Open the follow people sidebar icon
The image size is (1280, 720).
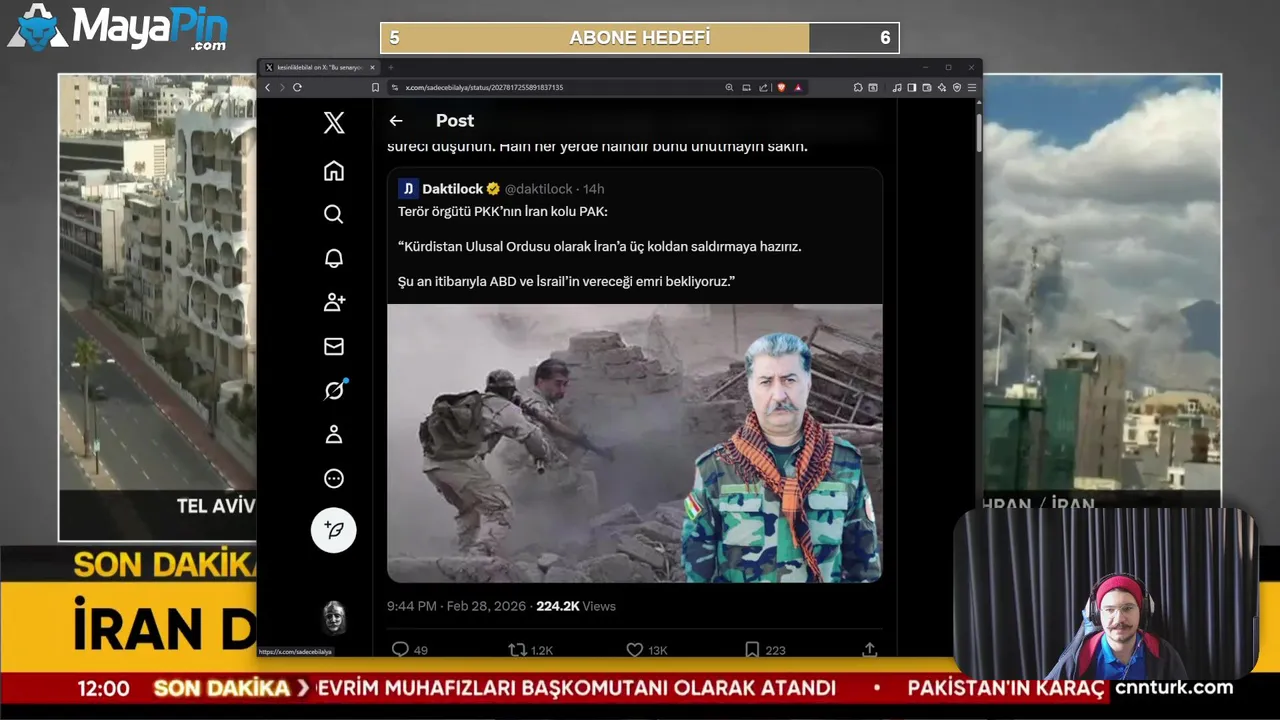(x=334, y=302)
